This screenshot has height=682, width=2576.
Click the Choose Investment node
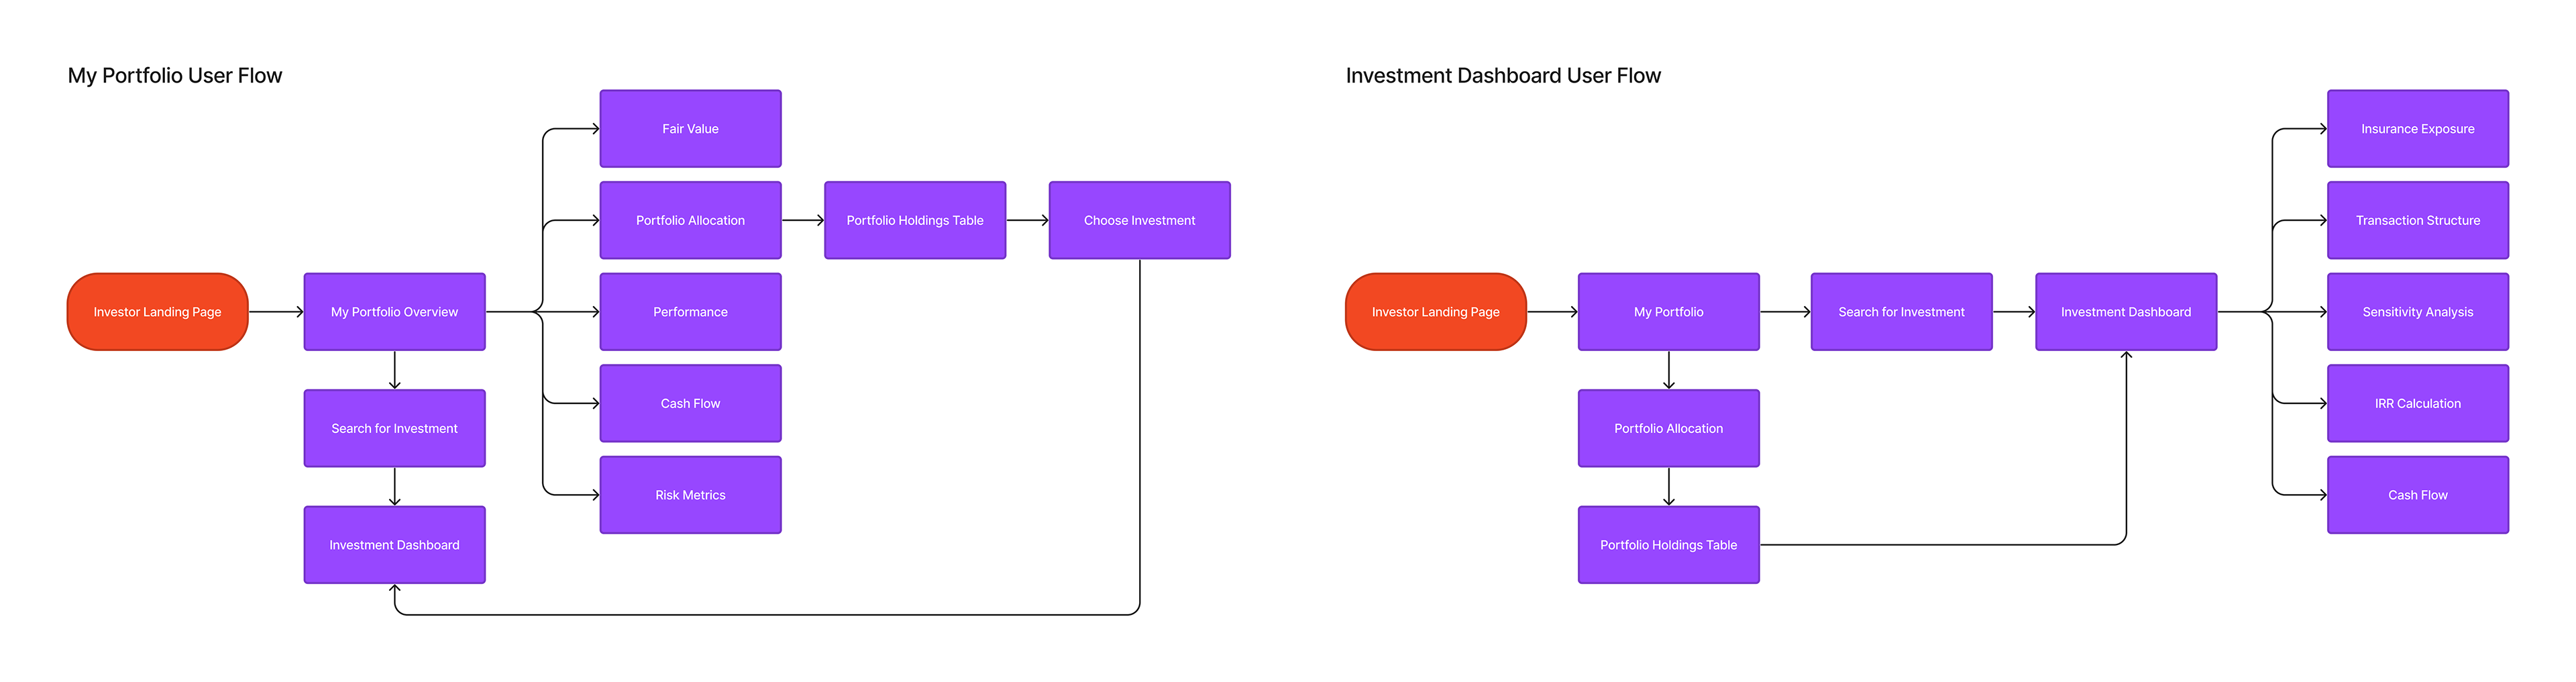[1140, 220]
